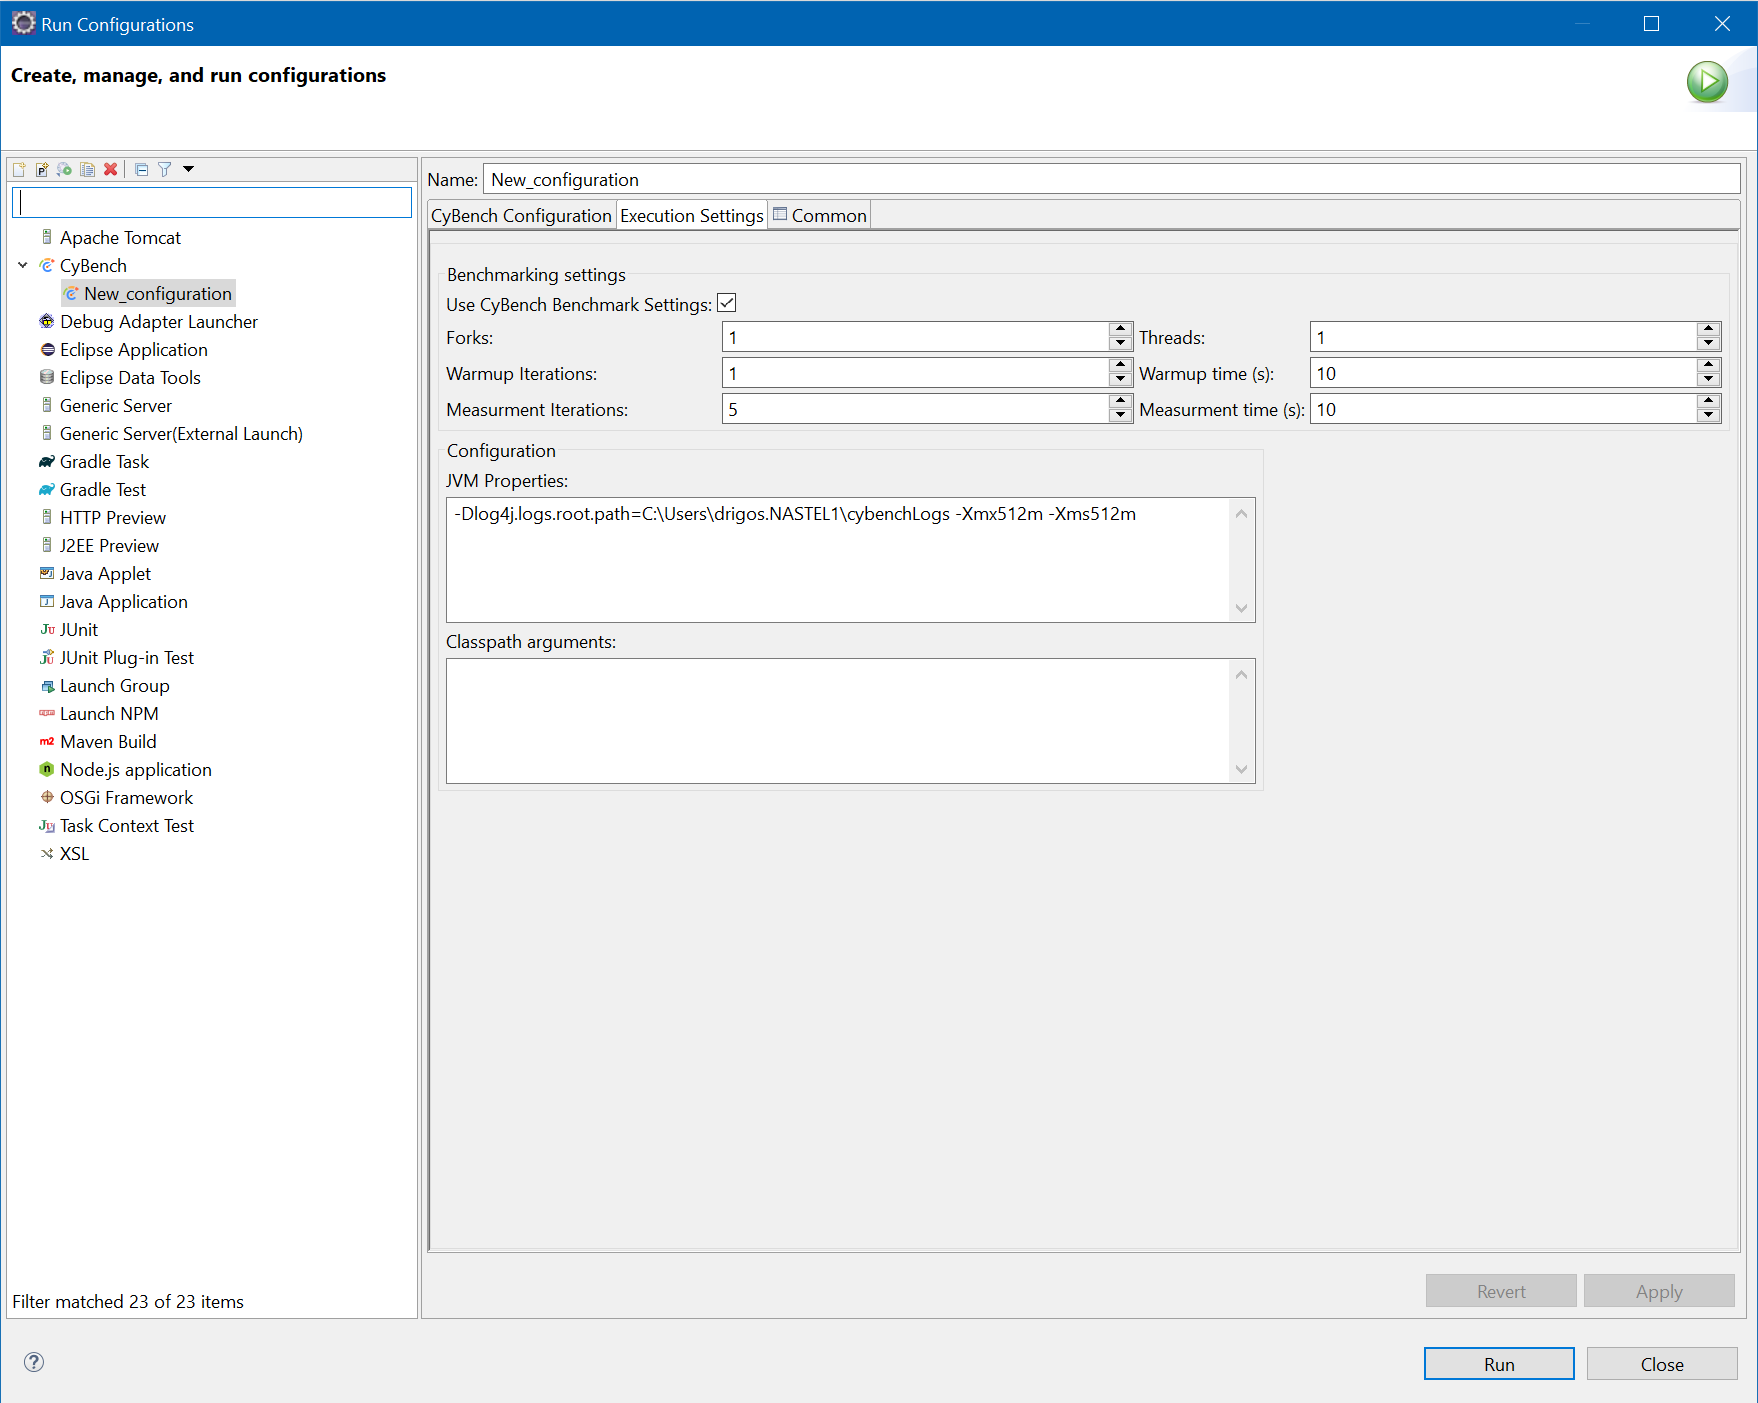Click the Revert button

tap(1501, 1291)
